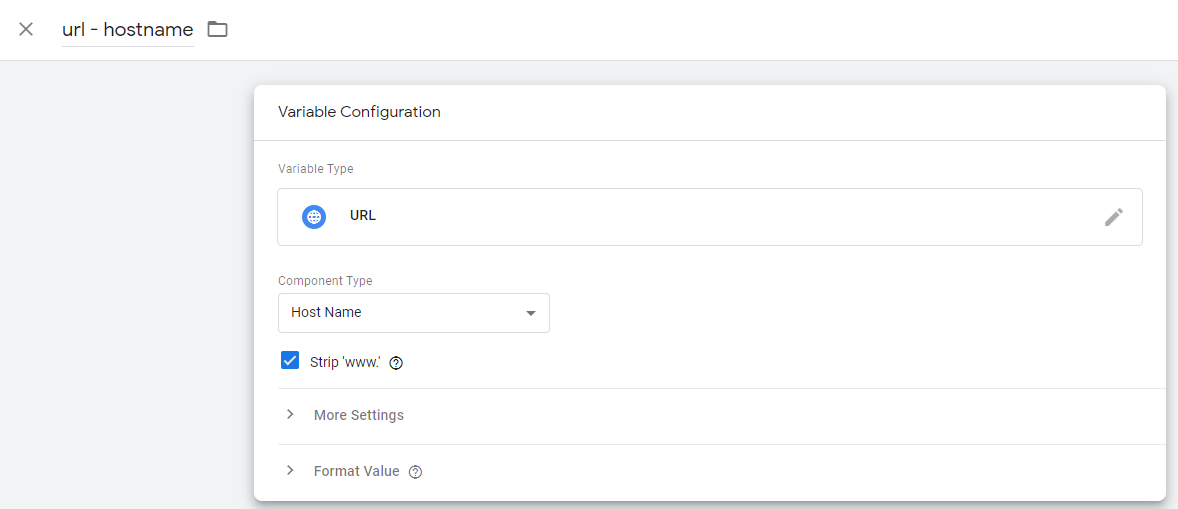
Task: Open the Component Type dropdown
Action: pyautogui.click(x=413, y=313)
